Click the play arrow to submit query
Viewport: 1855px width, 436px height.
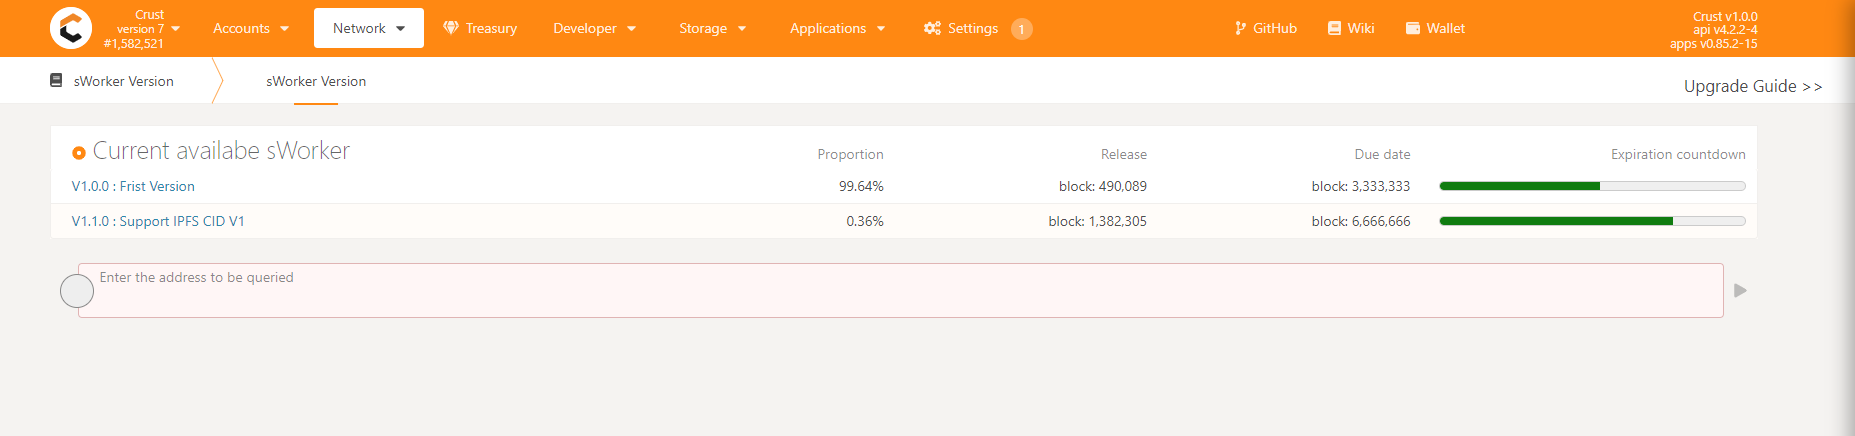1740,290
